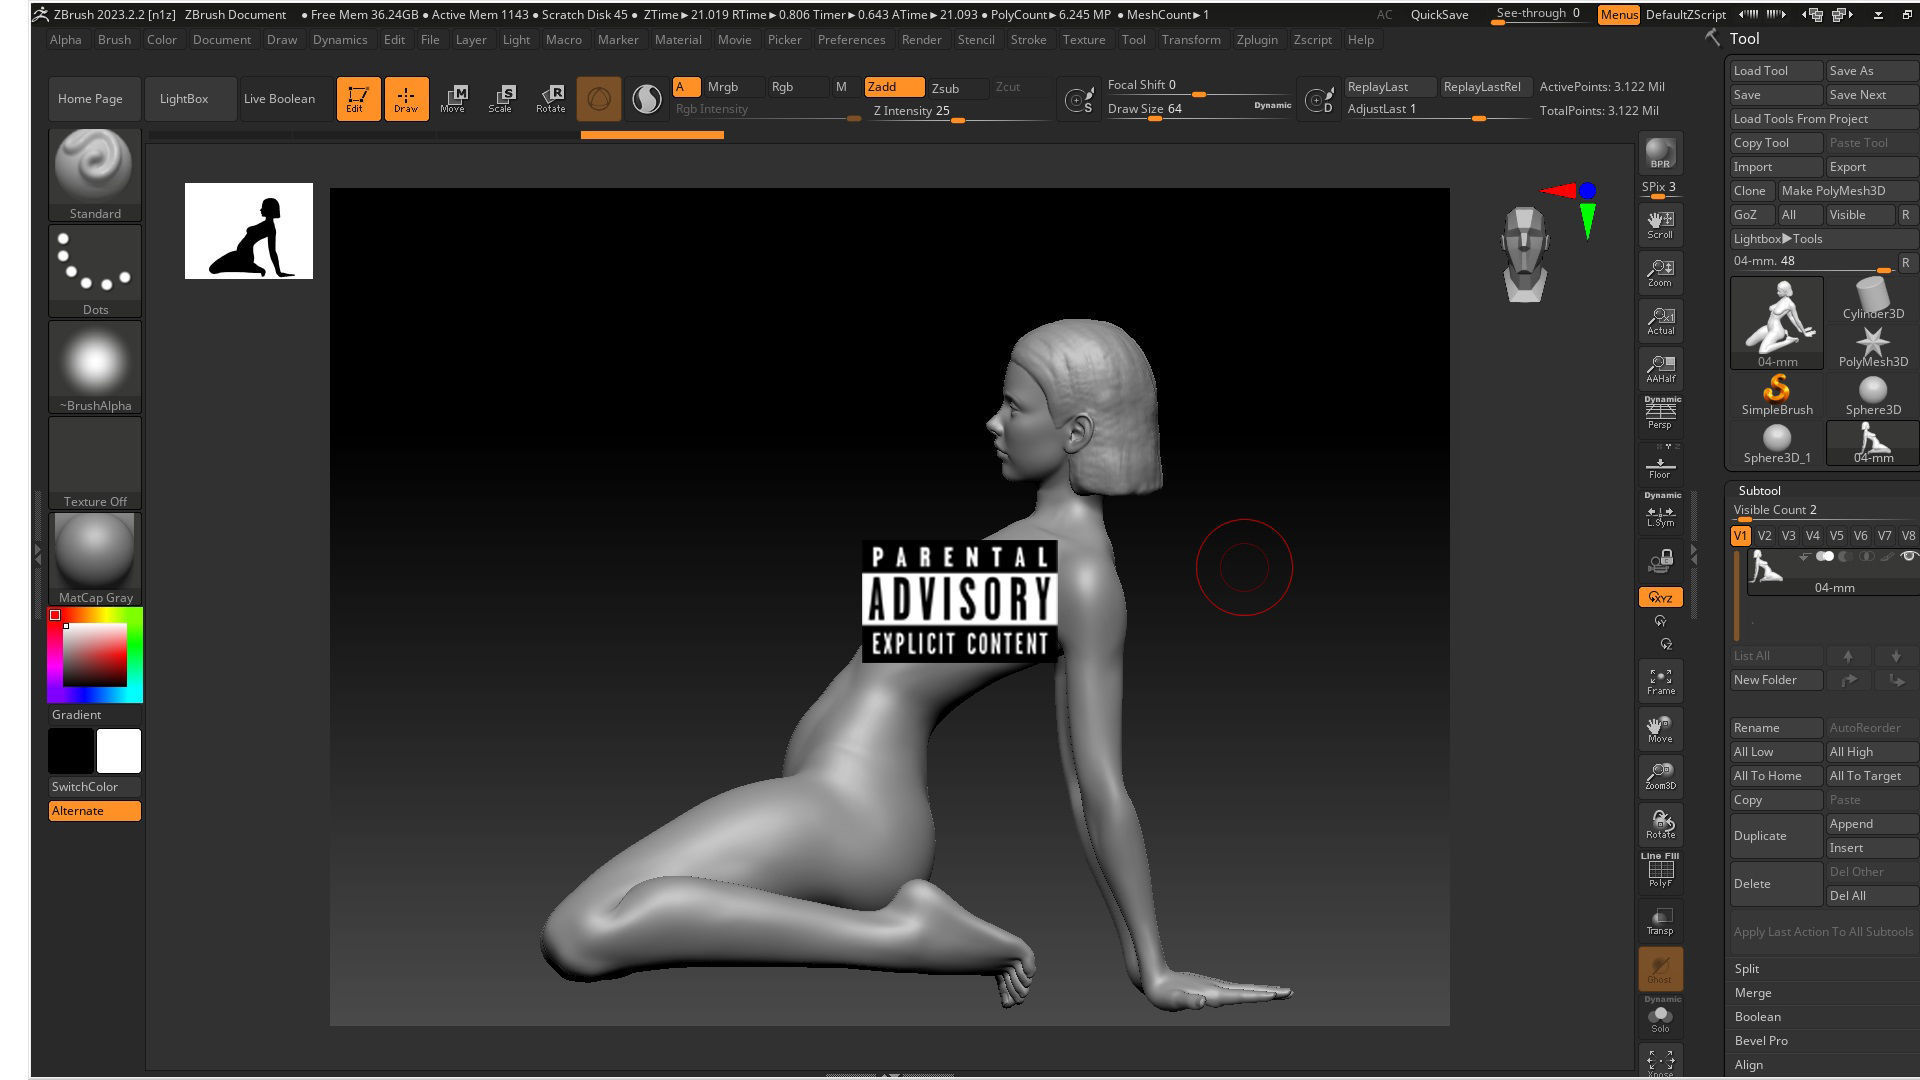Click the camera head orientation gizmo

(1525, 254)
